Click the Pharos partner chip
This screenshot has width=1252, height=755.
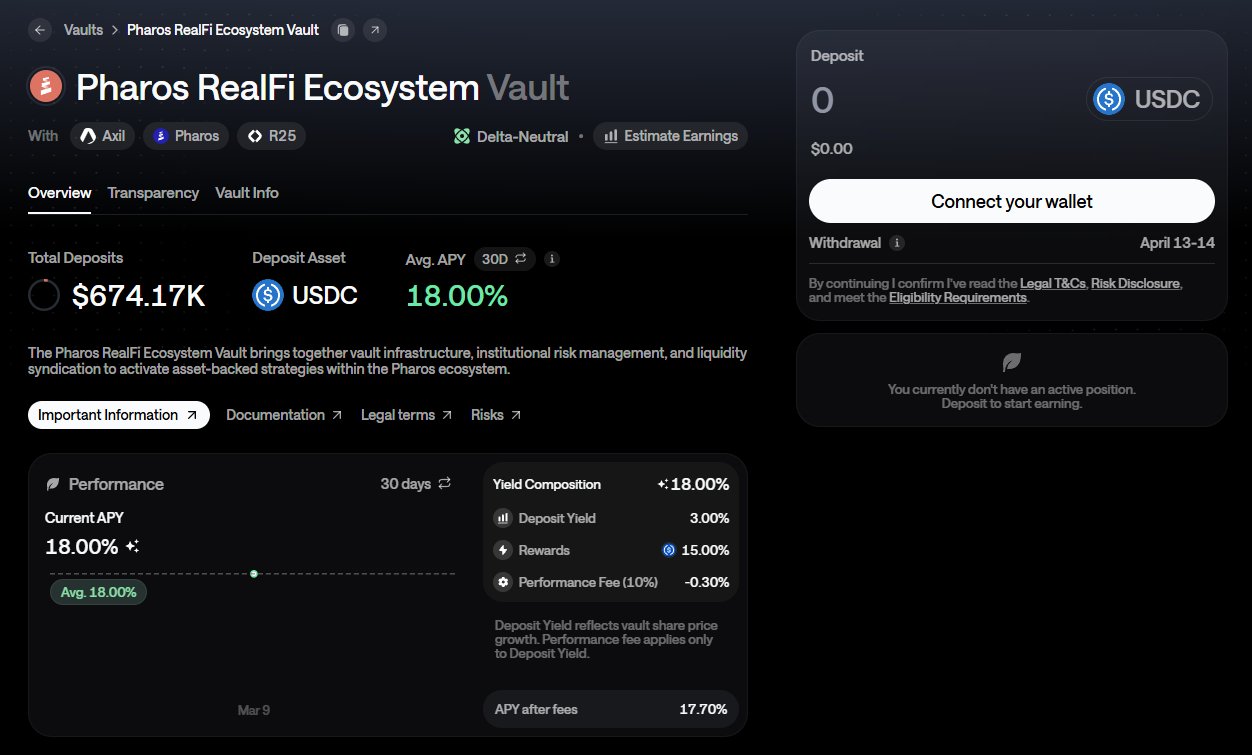tap(187, 136)
